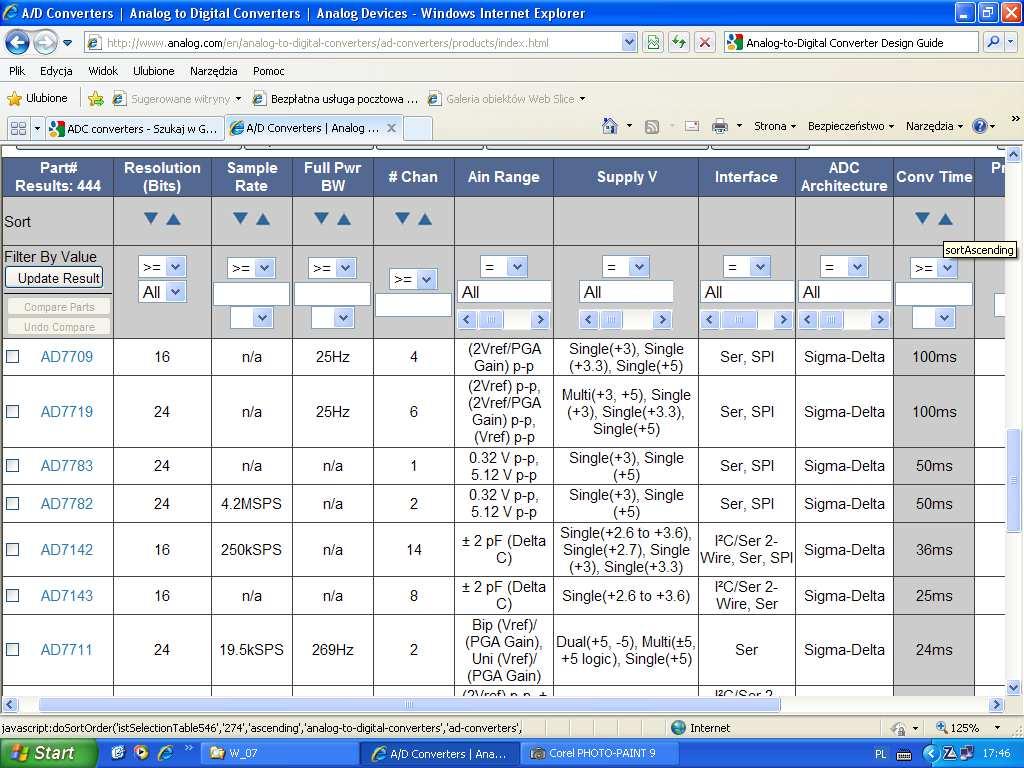Click the browser Back arrow button
Image resolution: width=1024 pixels, height=768 pixels.
pyautogui.click(x=17, y=43)
